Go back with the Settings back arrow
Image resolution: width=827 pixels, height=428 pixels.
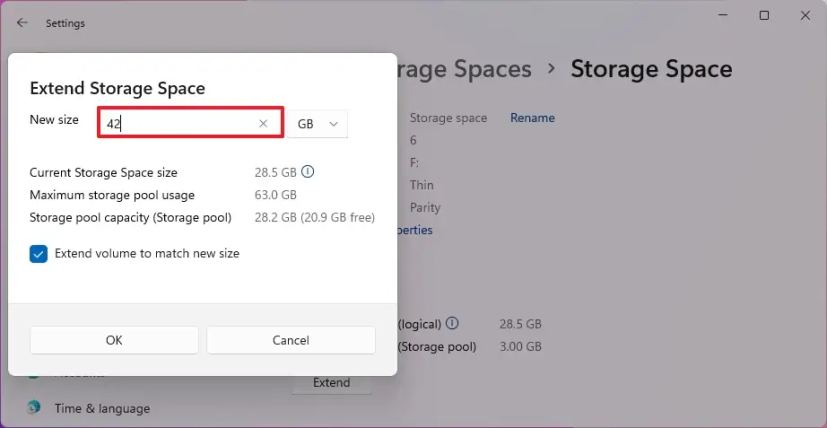click(x=22, y=23)
